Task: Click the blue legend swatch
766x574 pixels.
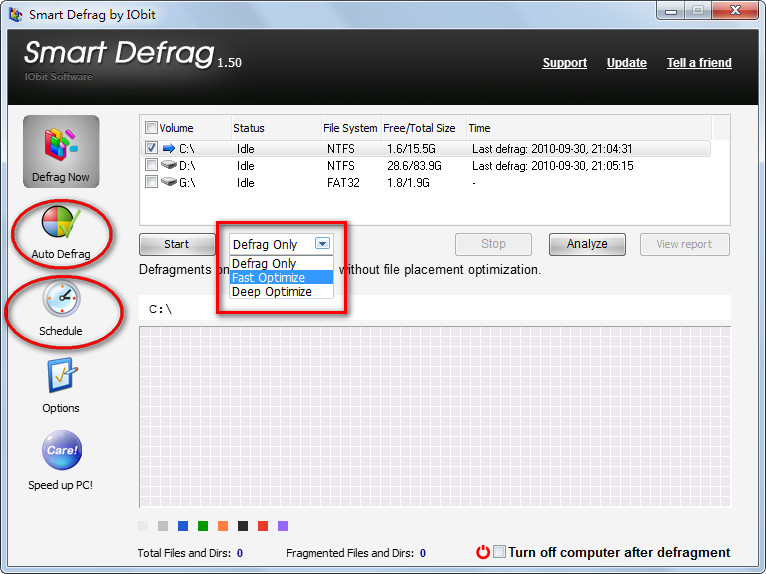Action: click(183, 526)
